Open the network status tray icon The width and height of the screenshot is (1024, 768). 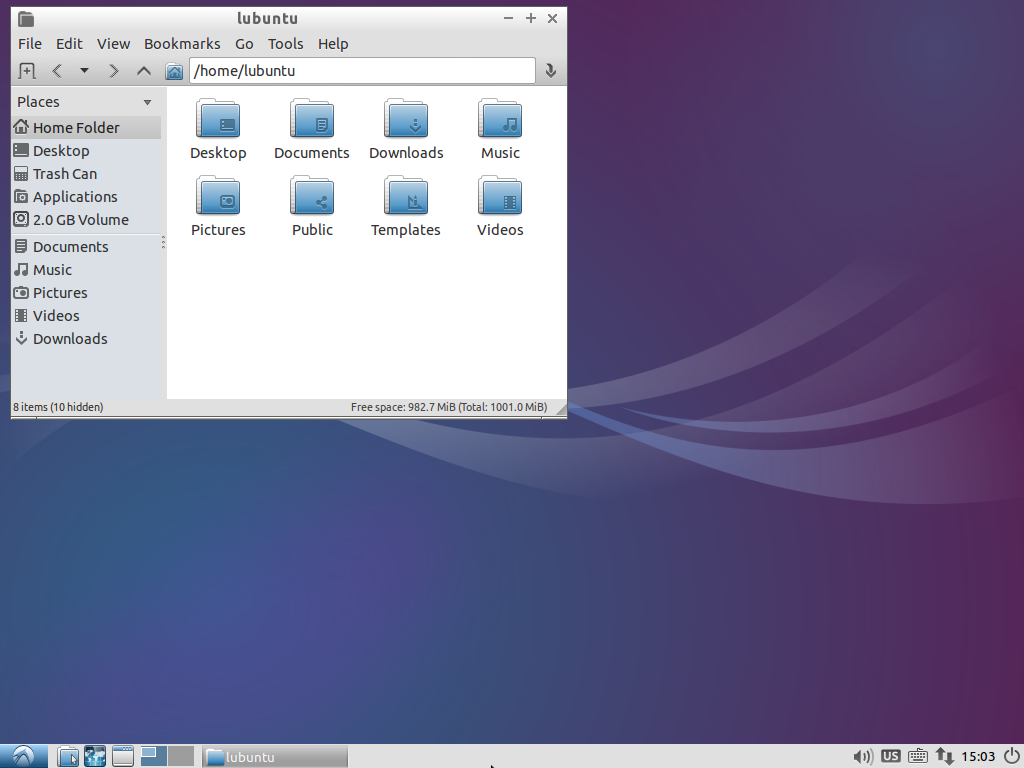944,756
